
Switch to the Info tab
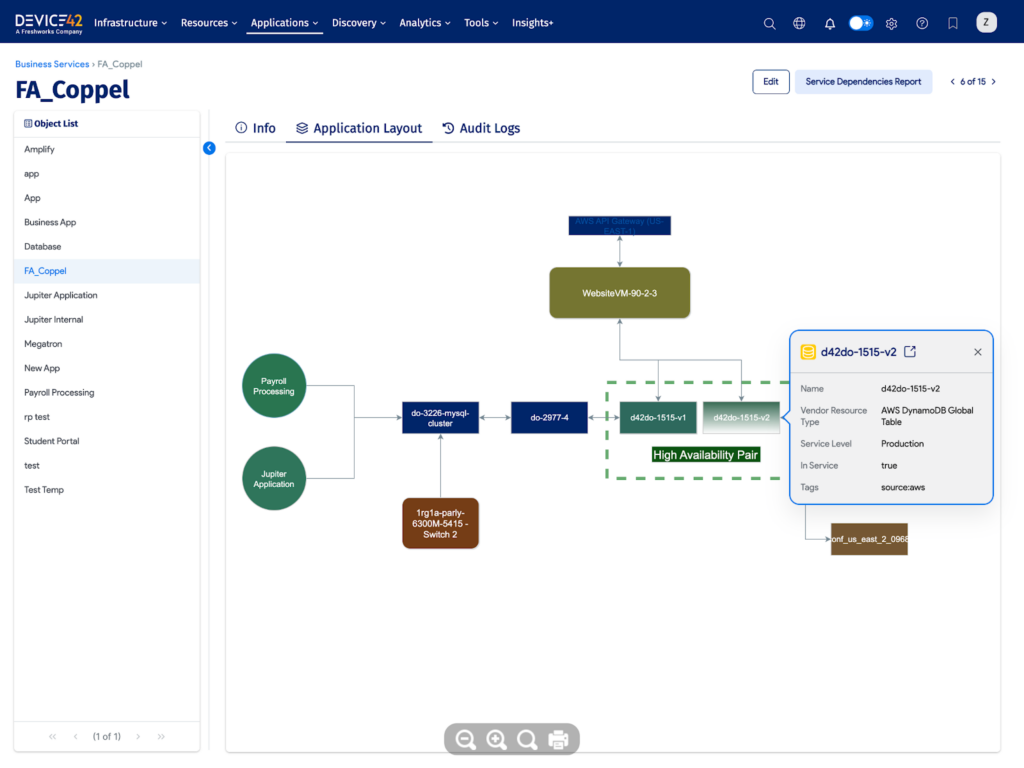coord(255,128)
